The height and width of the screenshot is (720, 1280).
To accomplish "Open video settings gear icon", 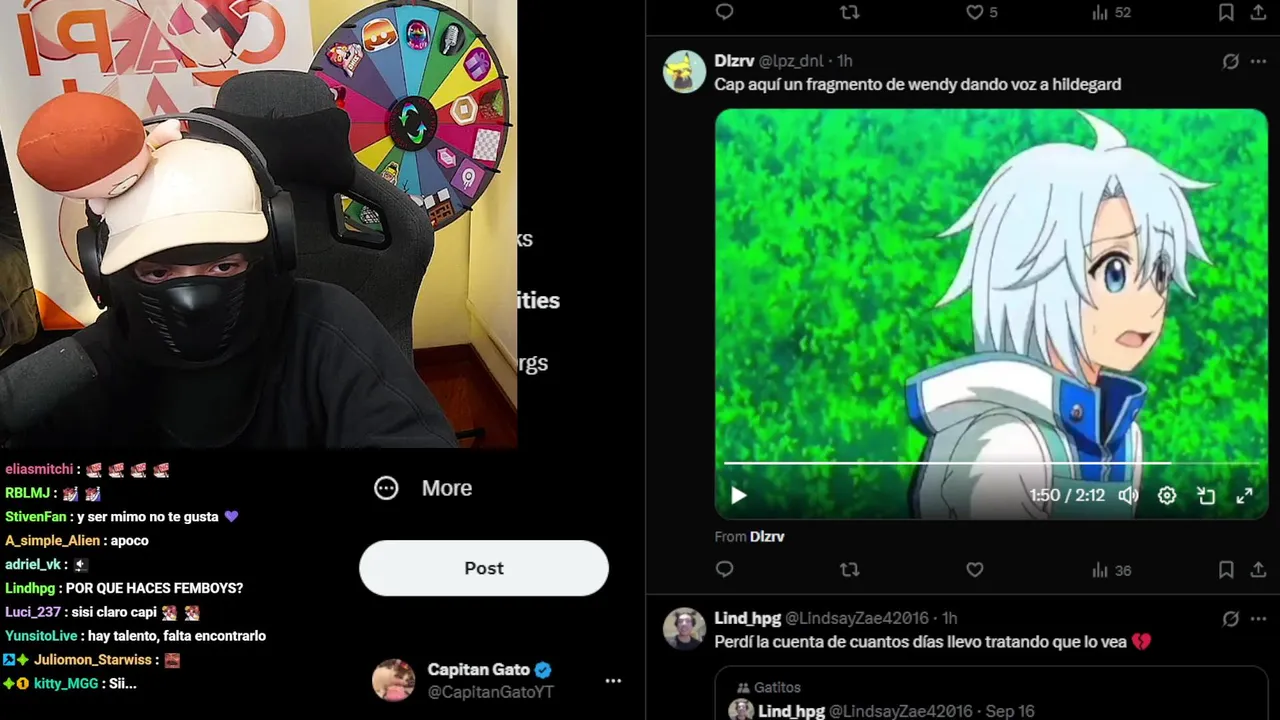I will [x=1167, y=495].
